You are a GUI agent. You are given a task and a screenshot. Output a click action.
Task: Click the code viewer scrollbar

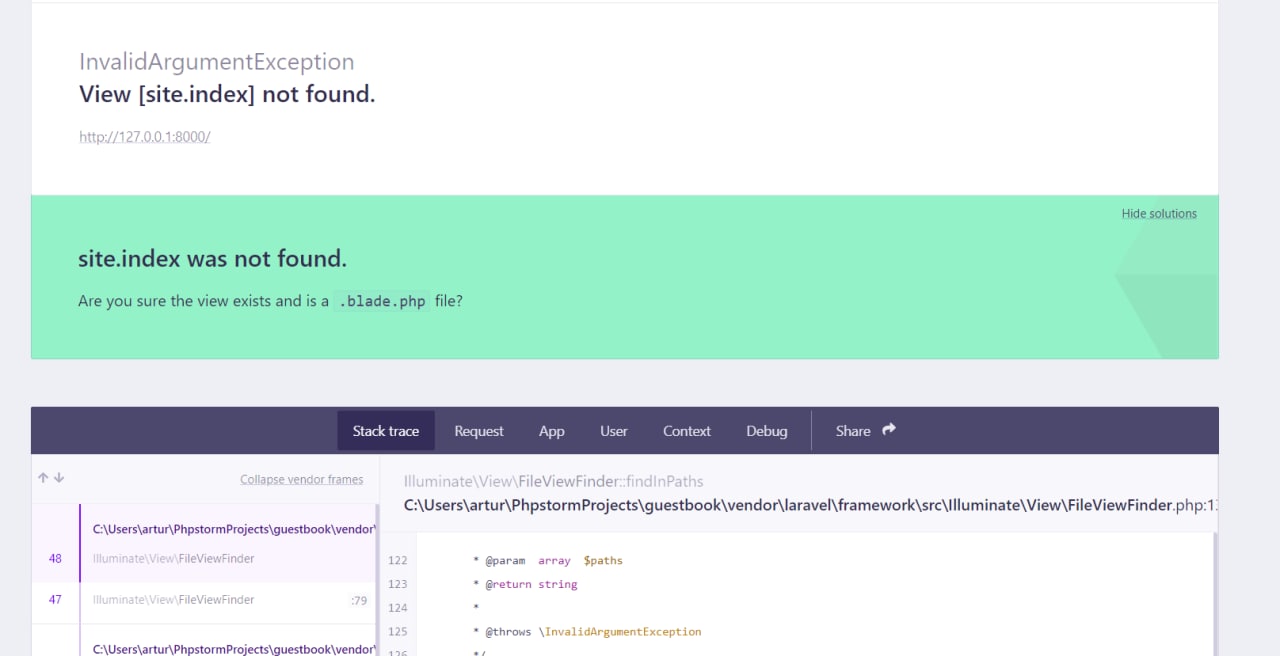tap(1215, 594)
